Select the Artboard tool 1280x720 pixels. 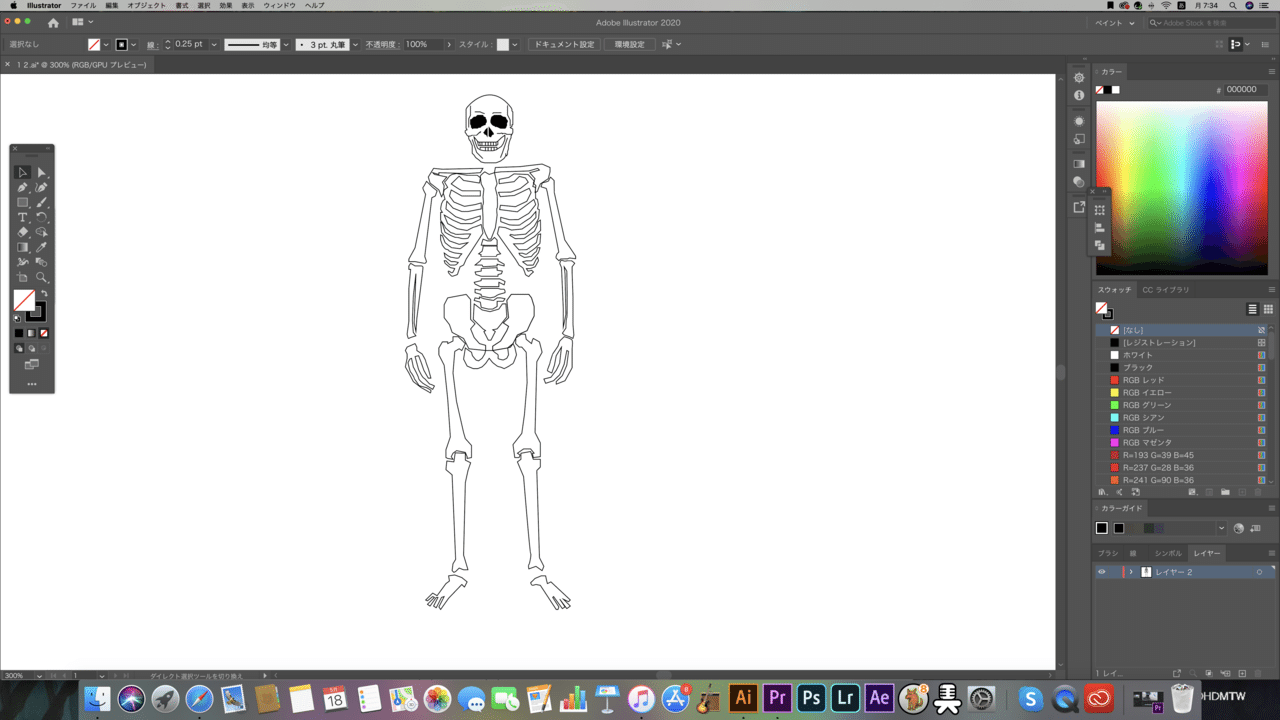[x=23, y=277]
